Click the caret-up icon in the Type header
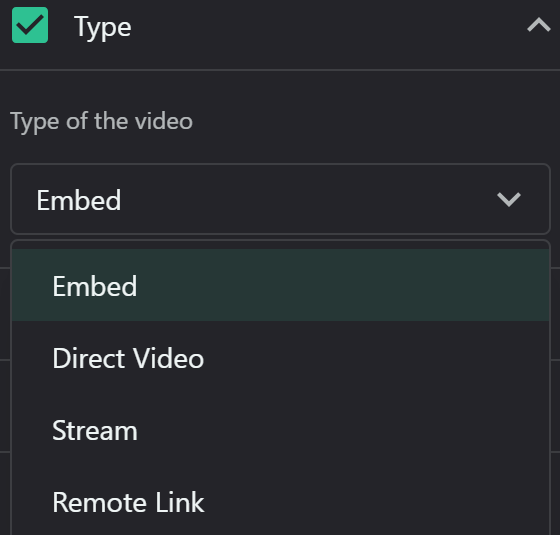 coord(539,25)
